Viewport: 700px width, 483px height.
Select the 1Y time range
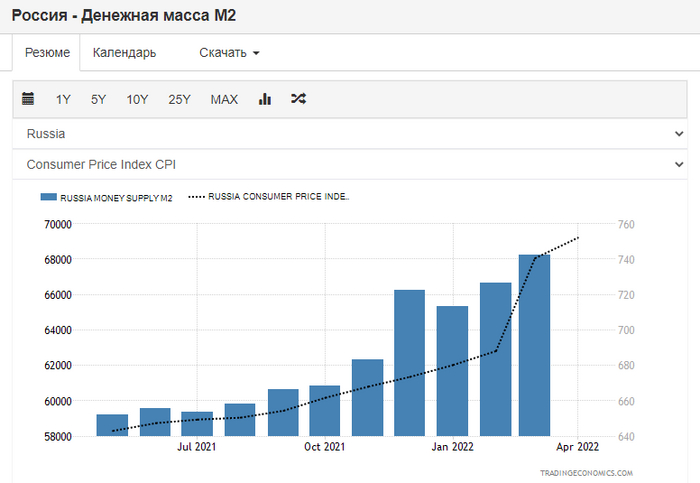tap(63, 99)
